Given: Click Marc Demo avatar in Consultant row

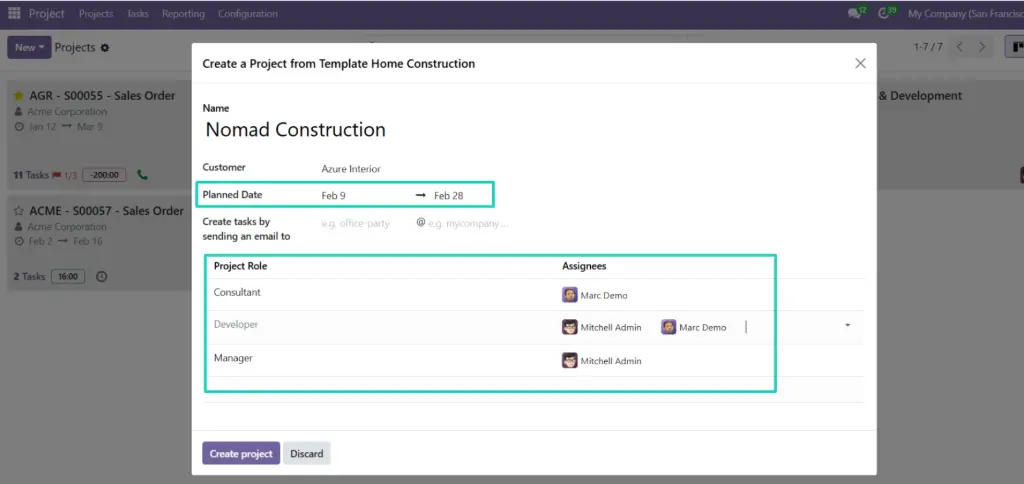Looking at the screenshot, I should [569, 295].
